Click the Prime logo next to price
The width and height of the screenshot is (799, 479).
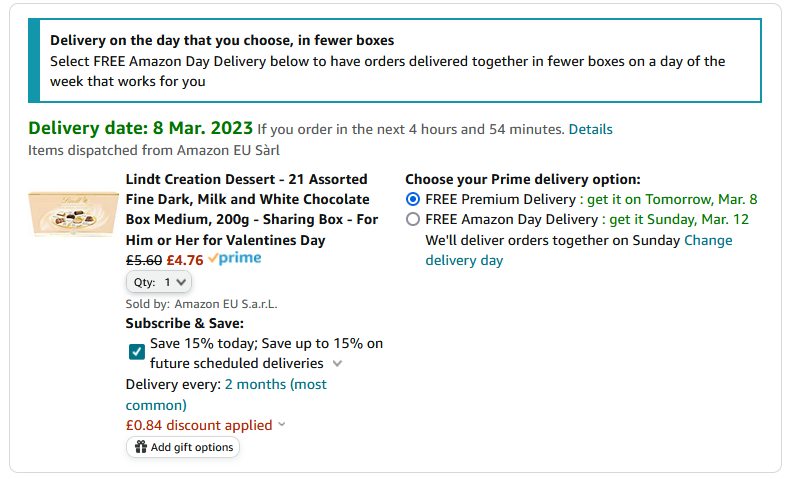coord(235,258)
